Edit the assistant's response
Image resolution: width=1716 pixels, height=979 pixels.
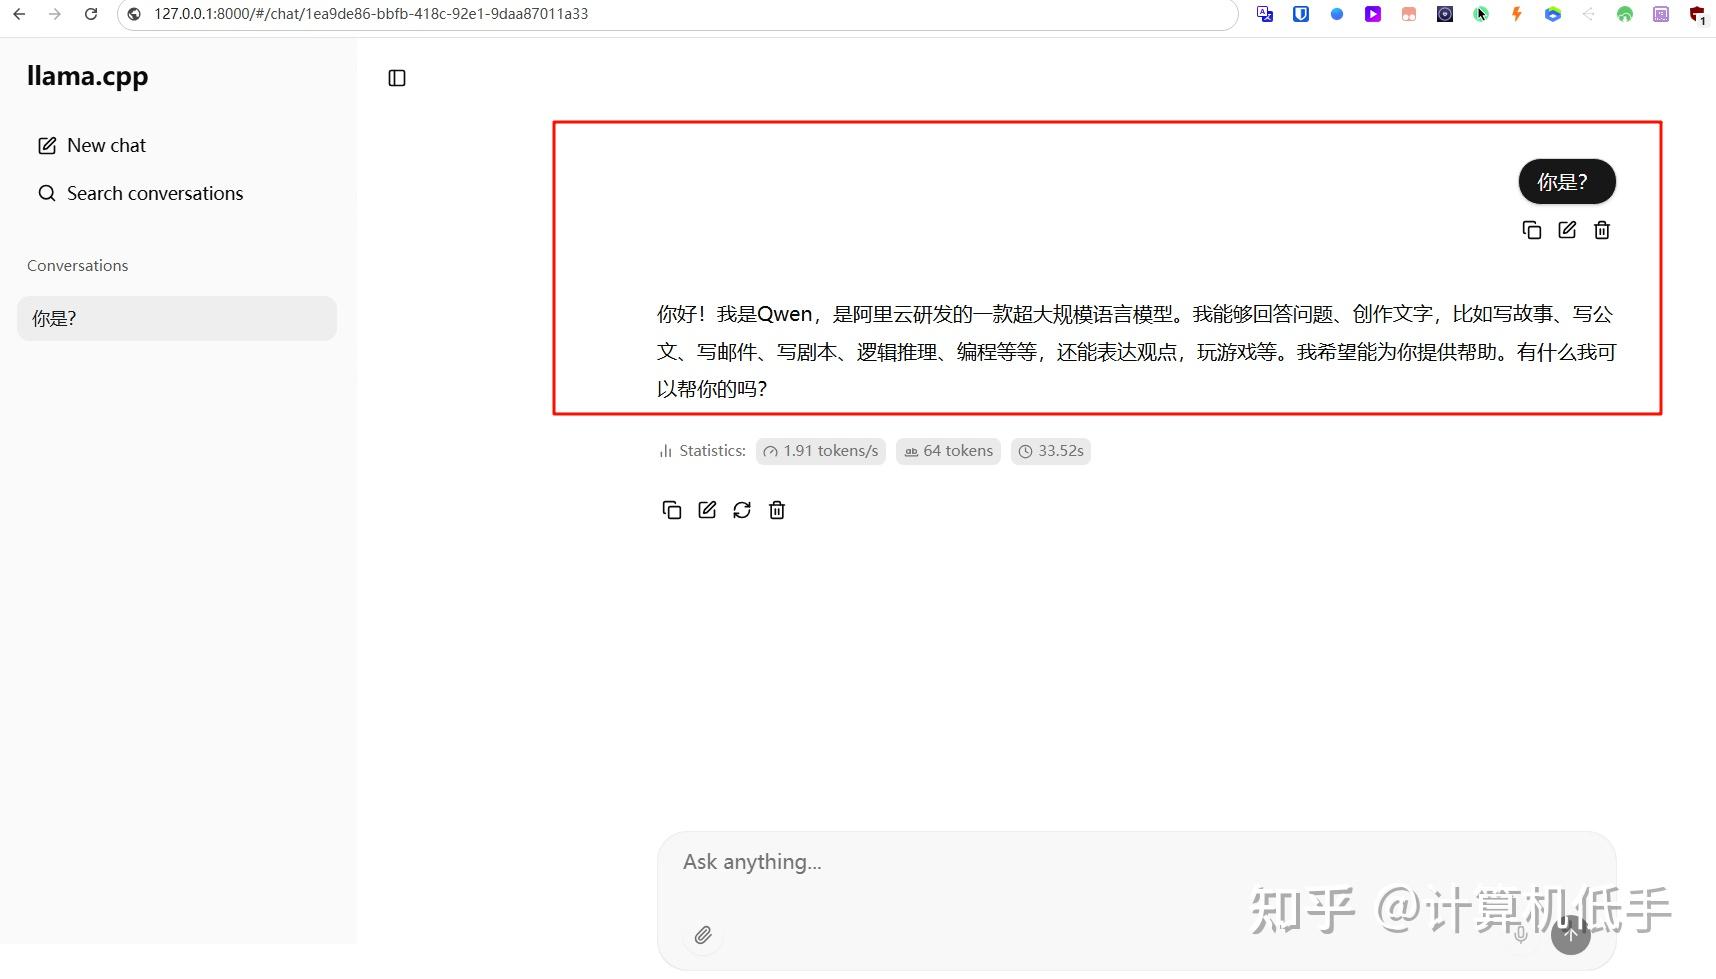click(706, 510)
